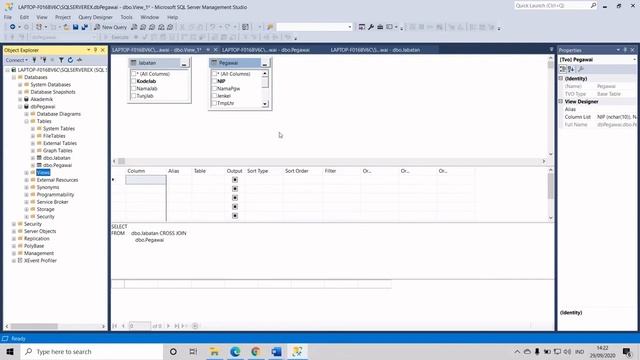Open Word from the taskbar
This screenshot has width=640, height=360.
pos(276,351)
